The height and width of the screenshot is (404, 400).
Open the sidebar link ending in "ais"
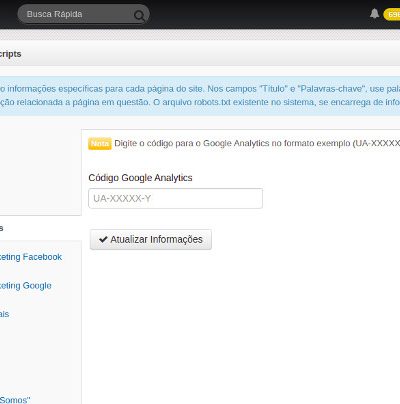click(4, 314)
